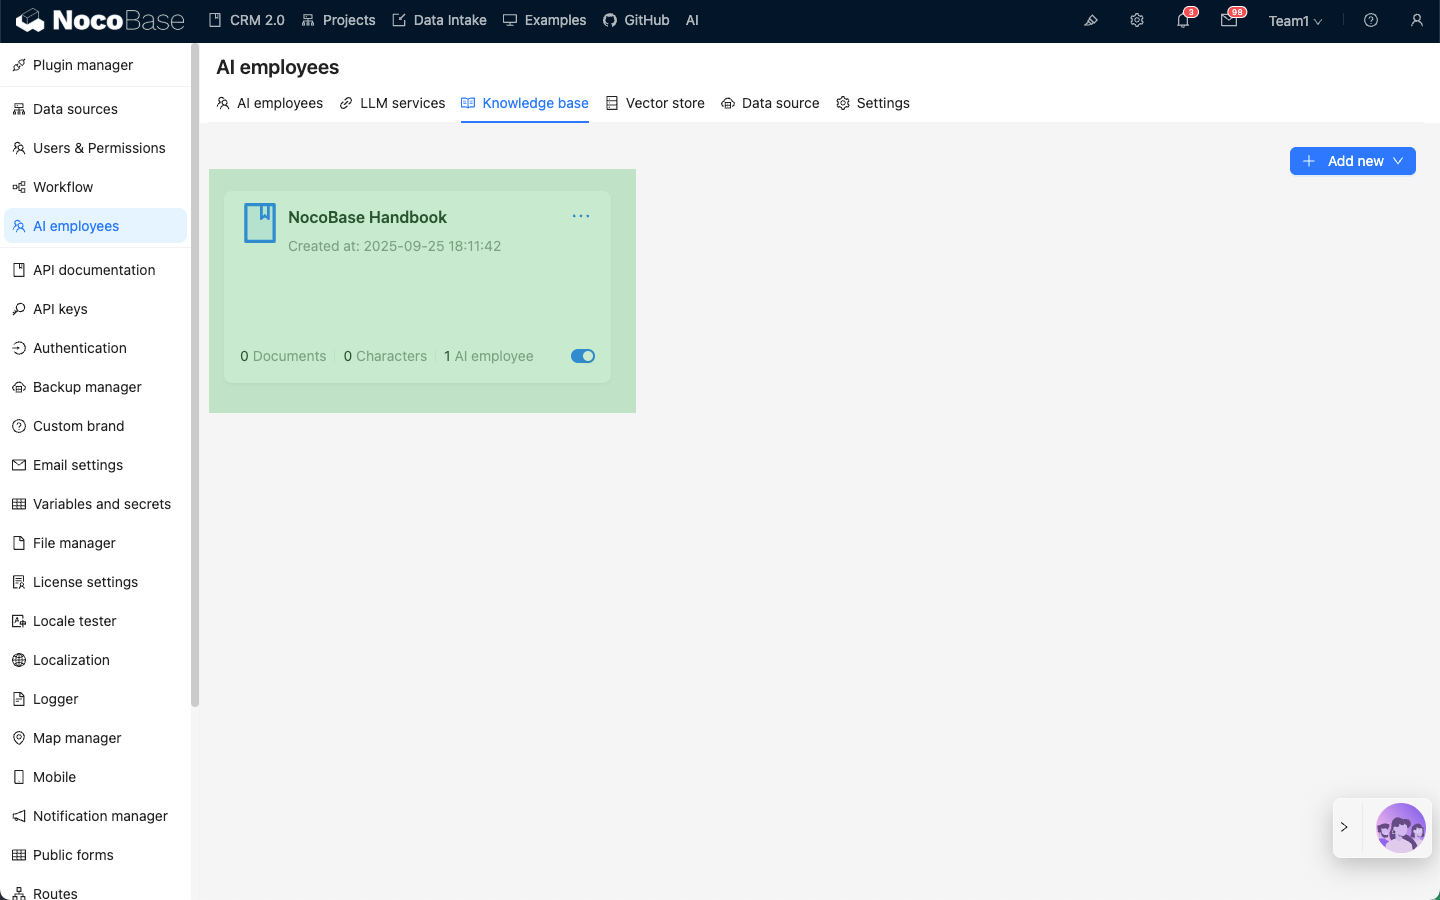Open the AI employees chat avatar

pos(1400,828)
